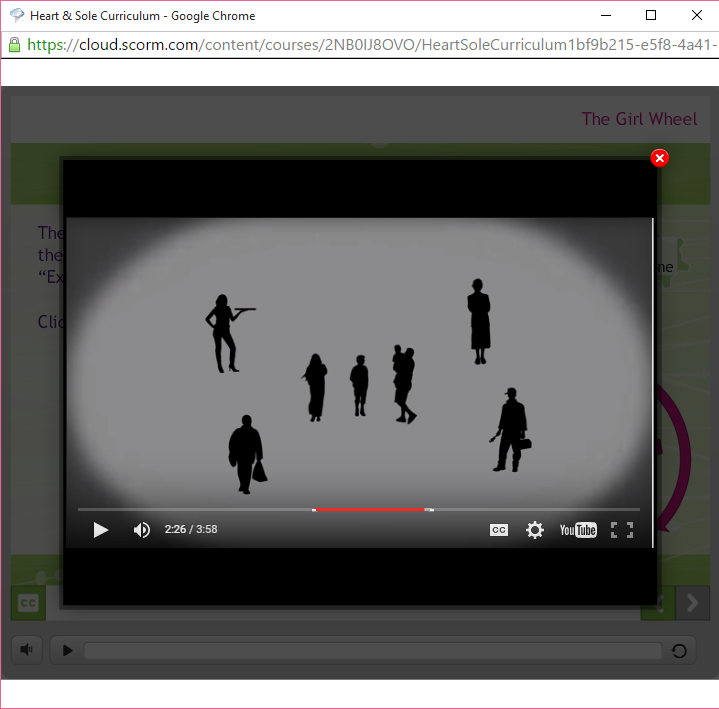
Task: Open video on YouTube via logo
Action: click(578, 530)
